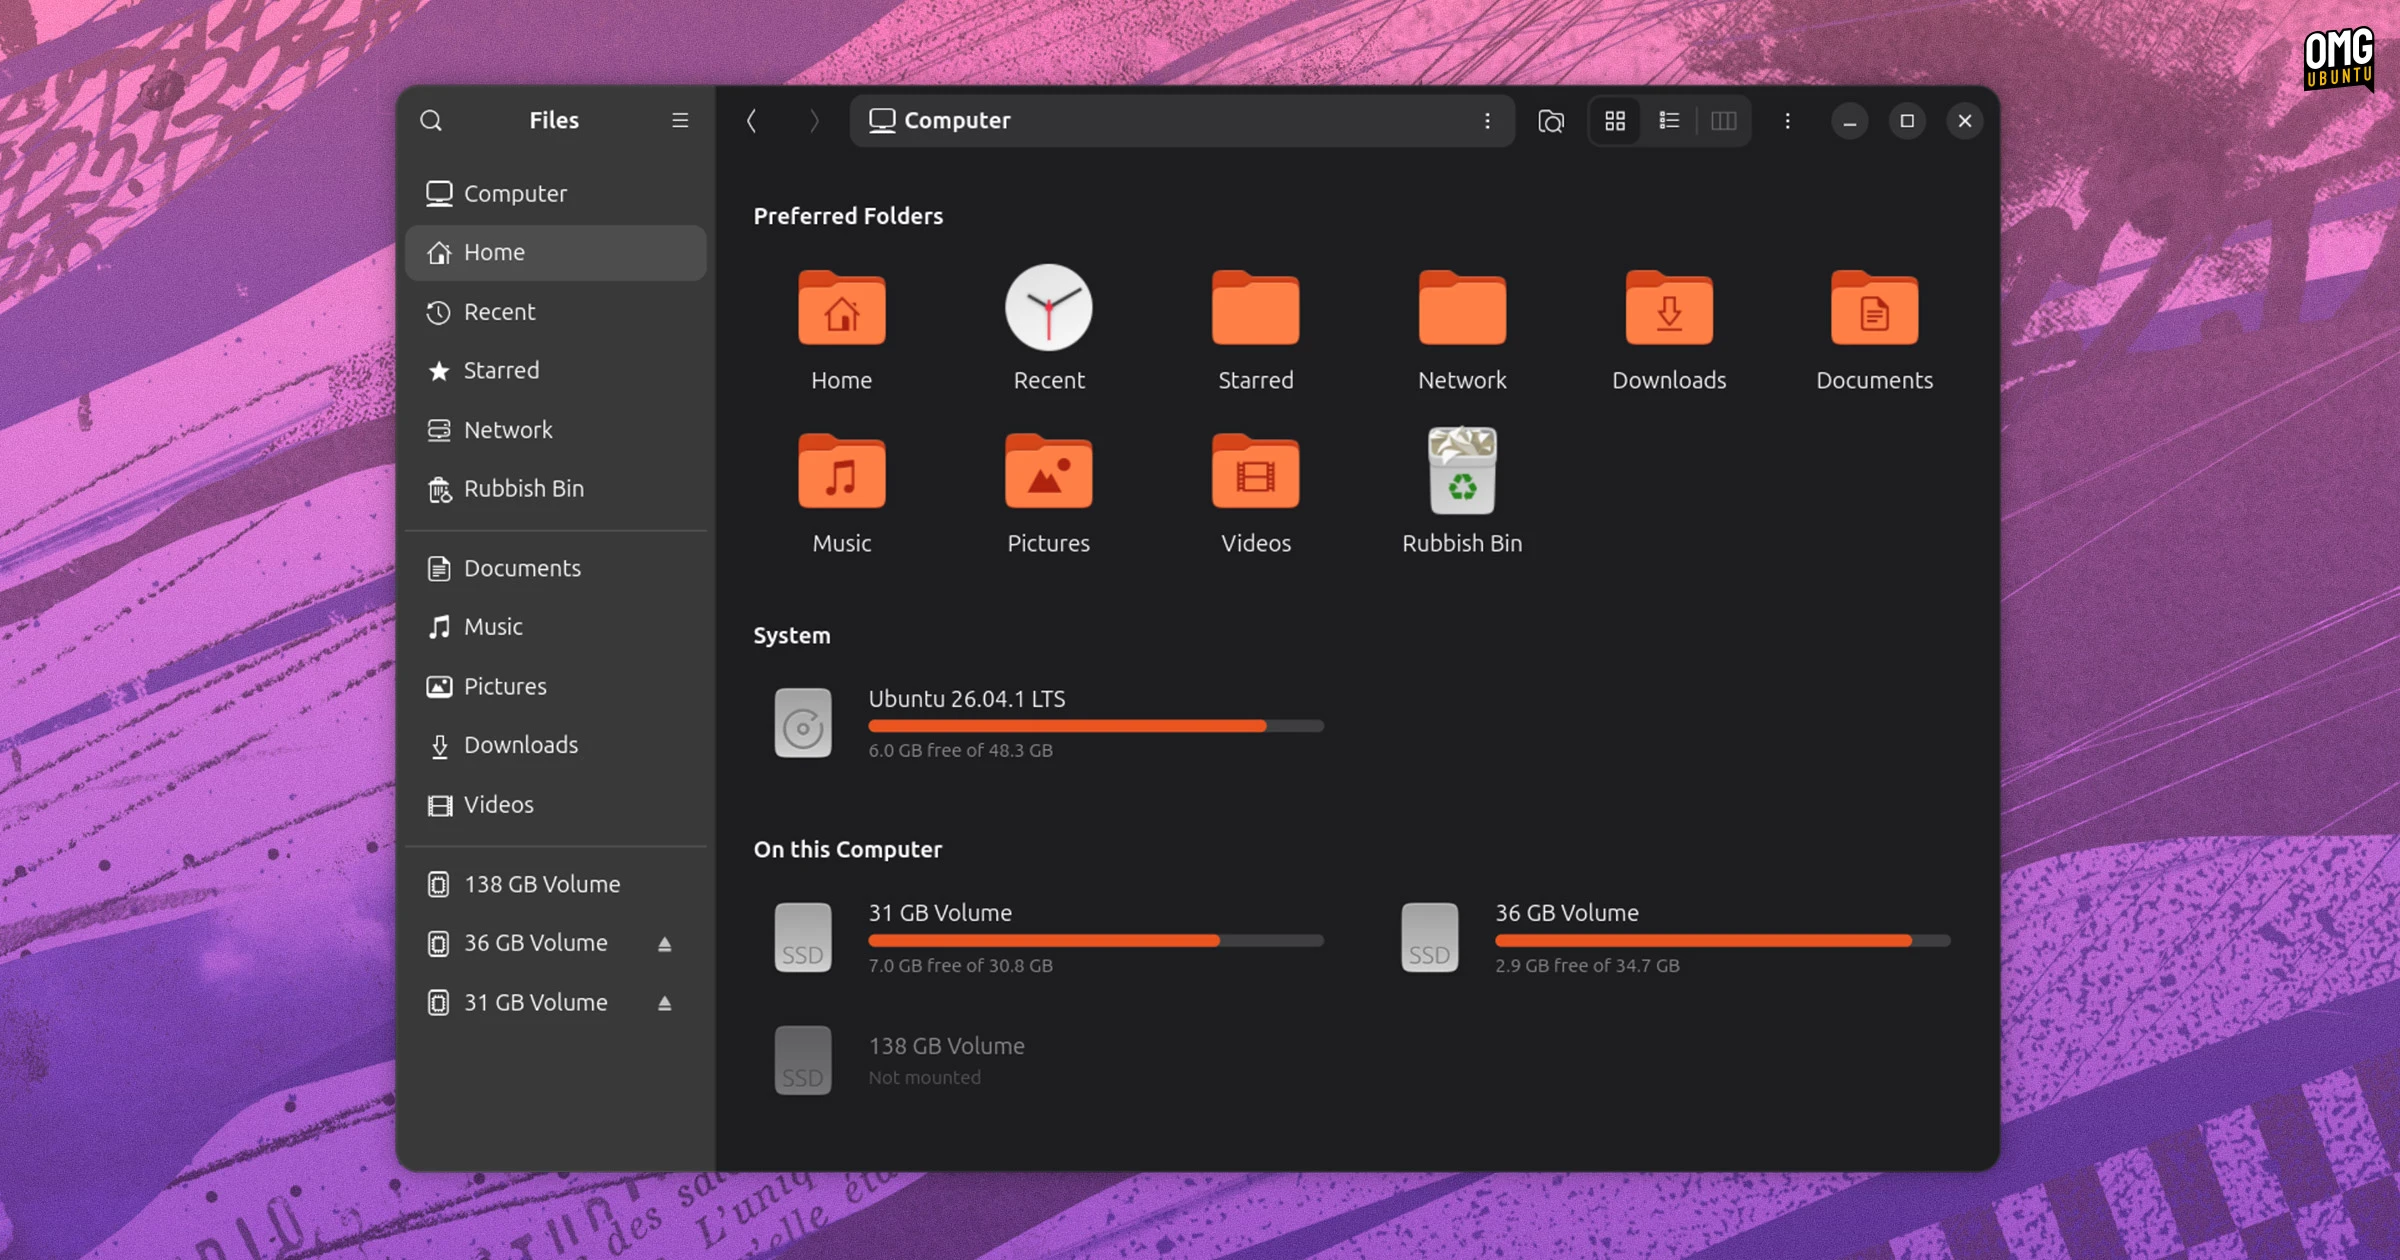The image size is (2400, 1260).
Task: Open the window main options menu
Action: (1788, 121)
